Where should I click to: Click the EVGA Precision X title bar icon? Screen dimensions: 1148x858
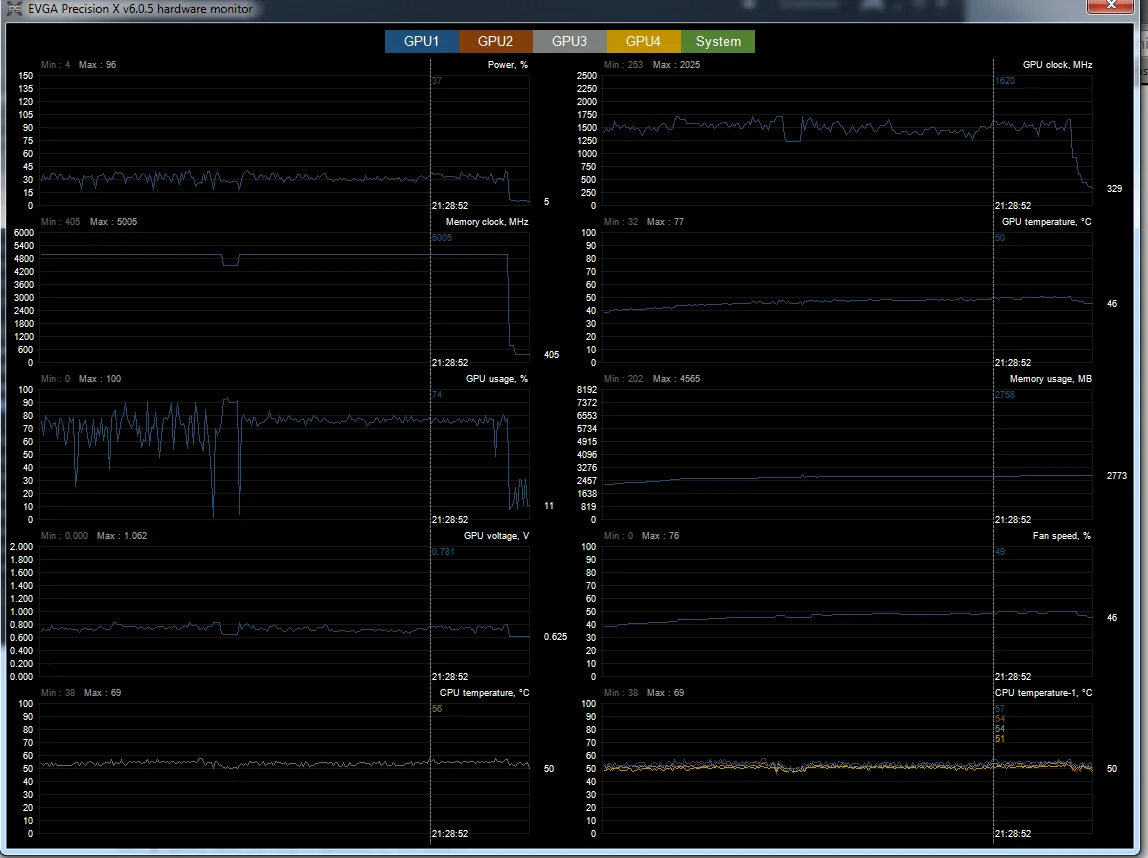click(14, 9)
